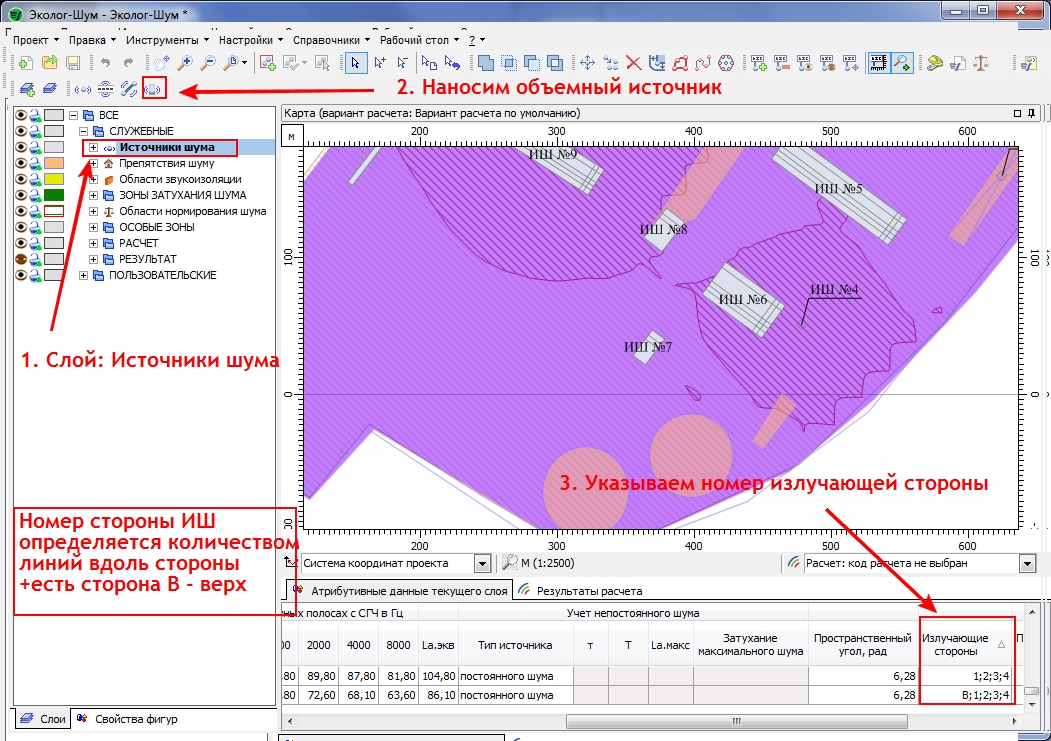Expand the ЗОНЫ ЗАТУХАНИЯ ШУМА tree node
1051x741 pixels.
click(93, 195)
